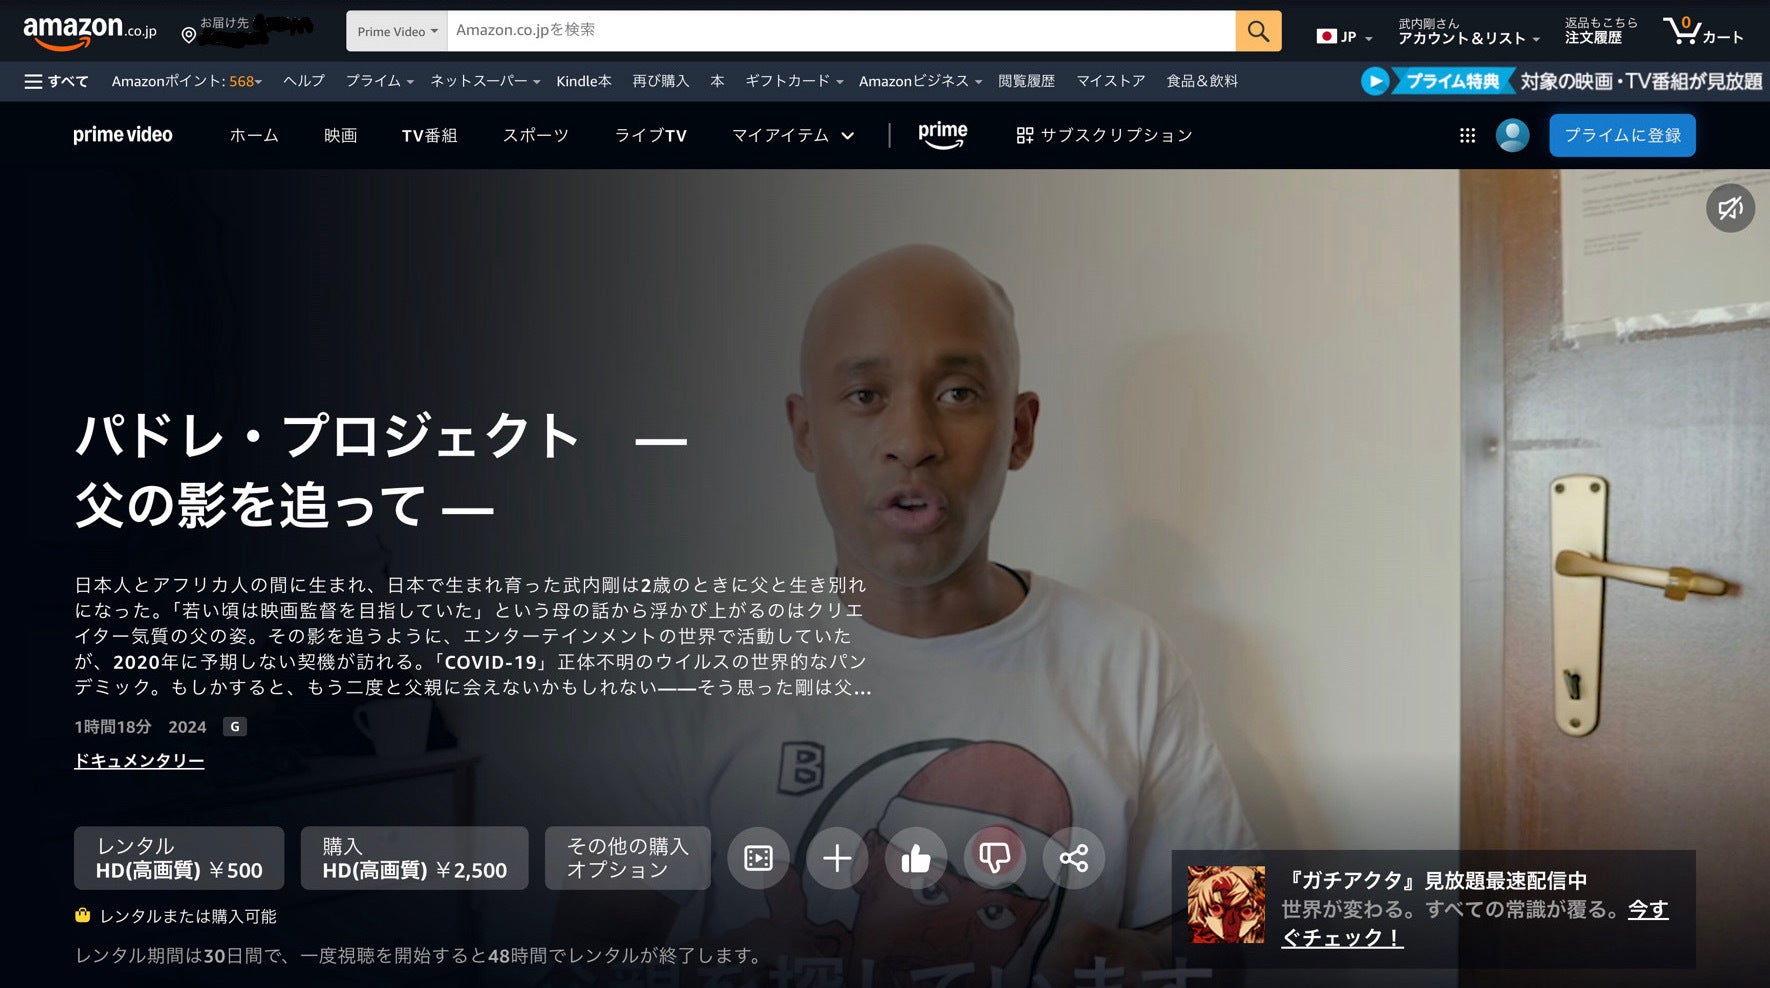Add title to watchlist with plus icon
Image resolution: width=1770 pixels, height=988 pixels.
[837, 858]
